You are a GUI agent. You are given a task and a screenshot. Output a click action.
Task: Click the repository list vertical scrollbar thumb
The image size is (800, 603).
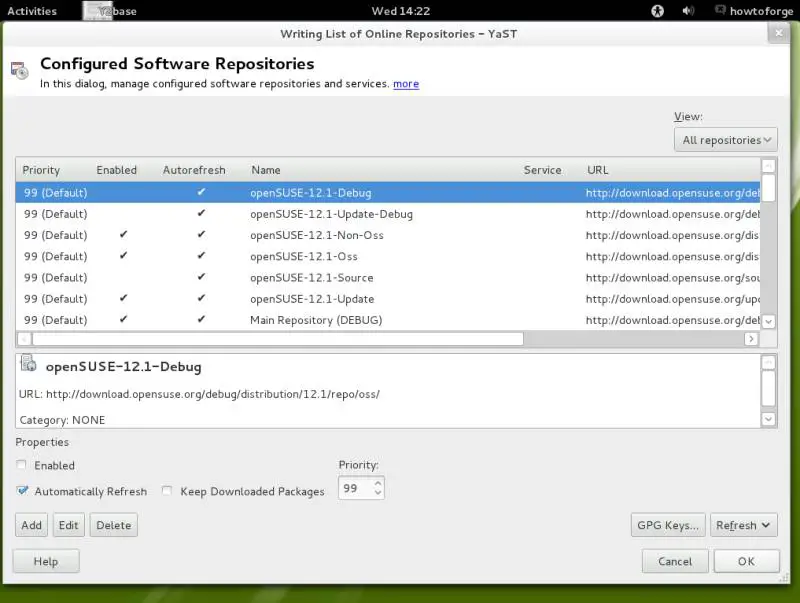coord(768,188)
